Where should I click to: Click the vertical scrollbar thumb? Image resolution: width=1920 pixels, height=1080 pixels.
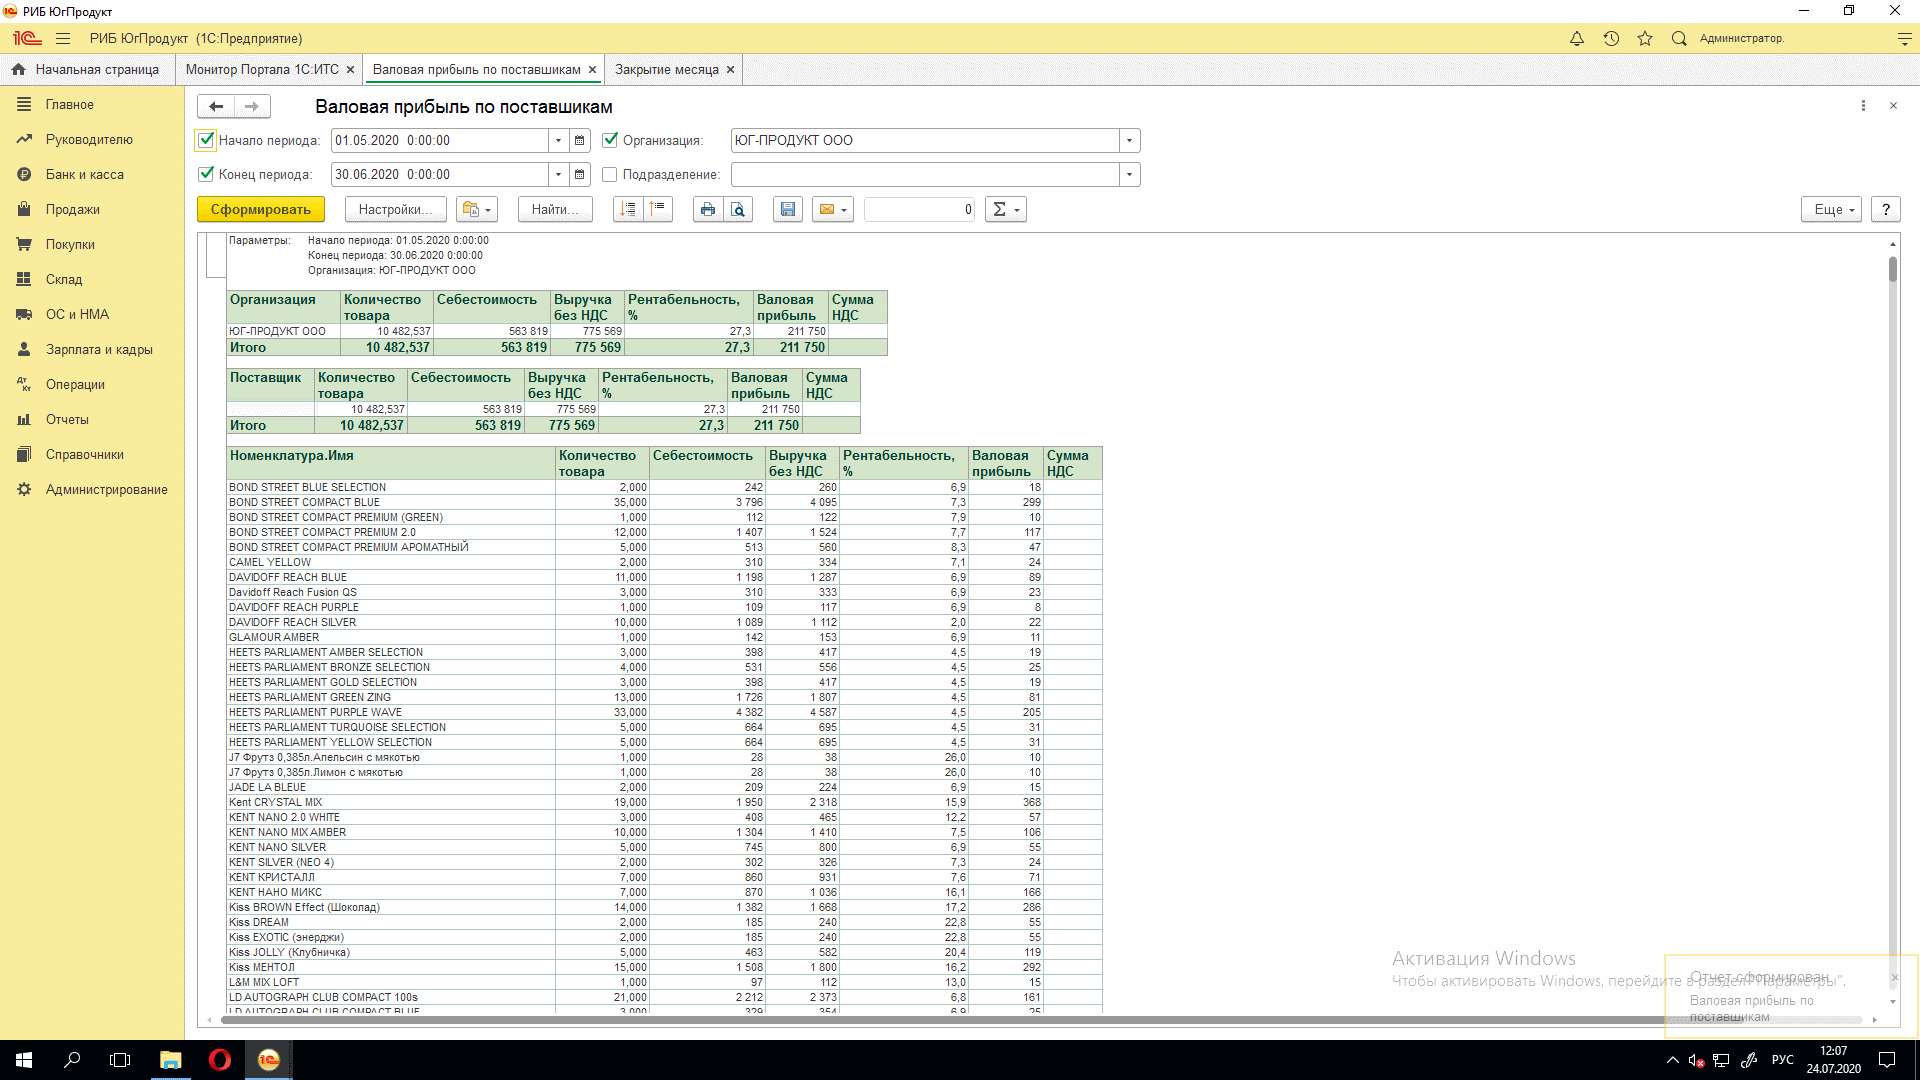pyautogui.click(x=1892, y=269)
